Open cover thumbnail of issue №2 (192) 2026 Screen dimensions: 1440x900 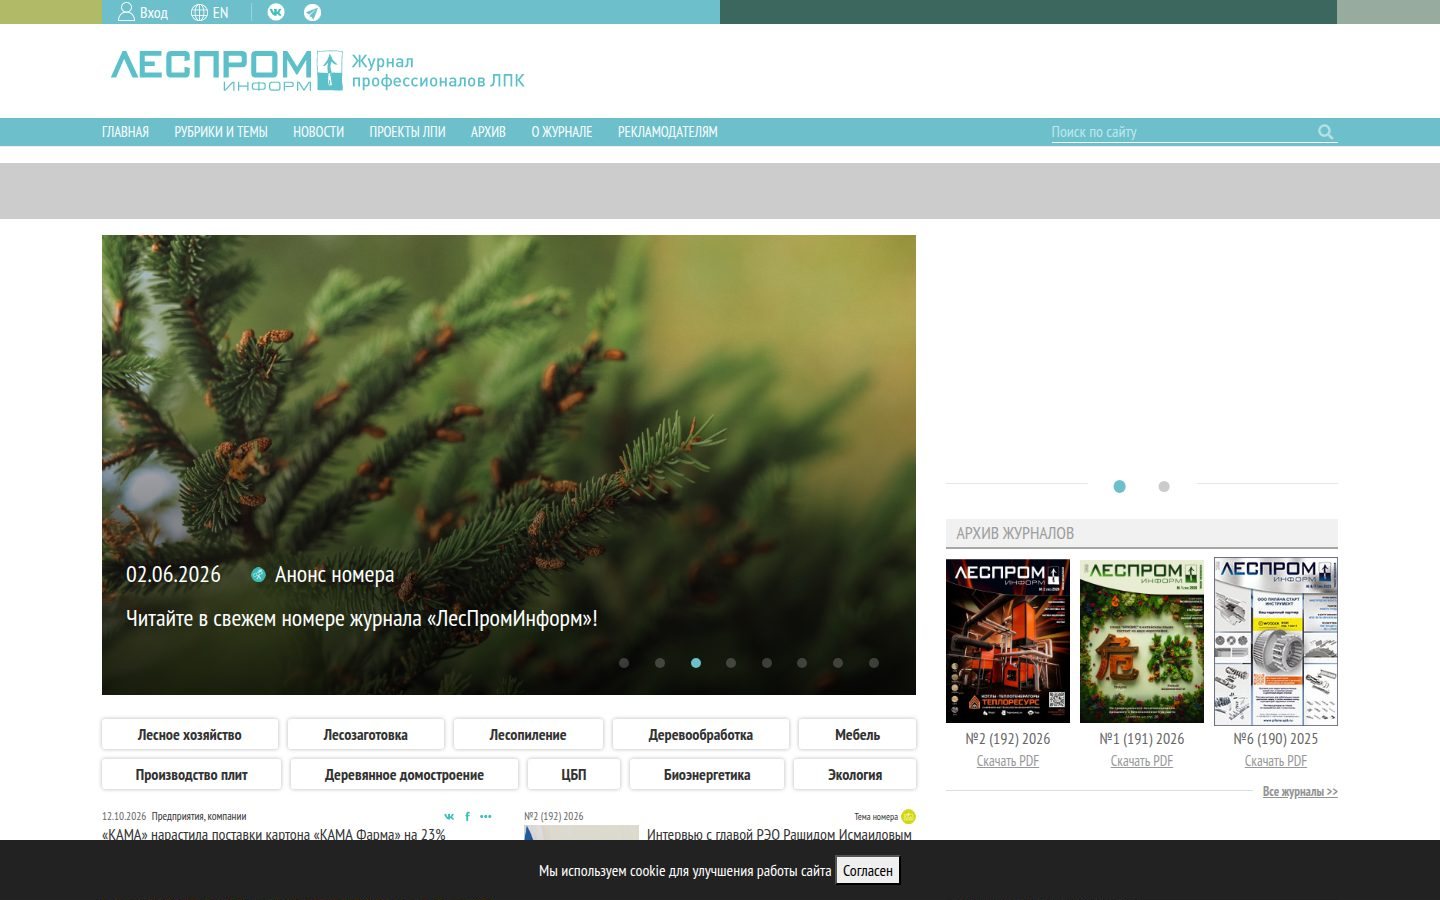[x=1008, y=641]
